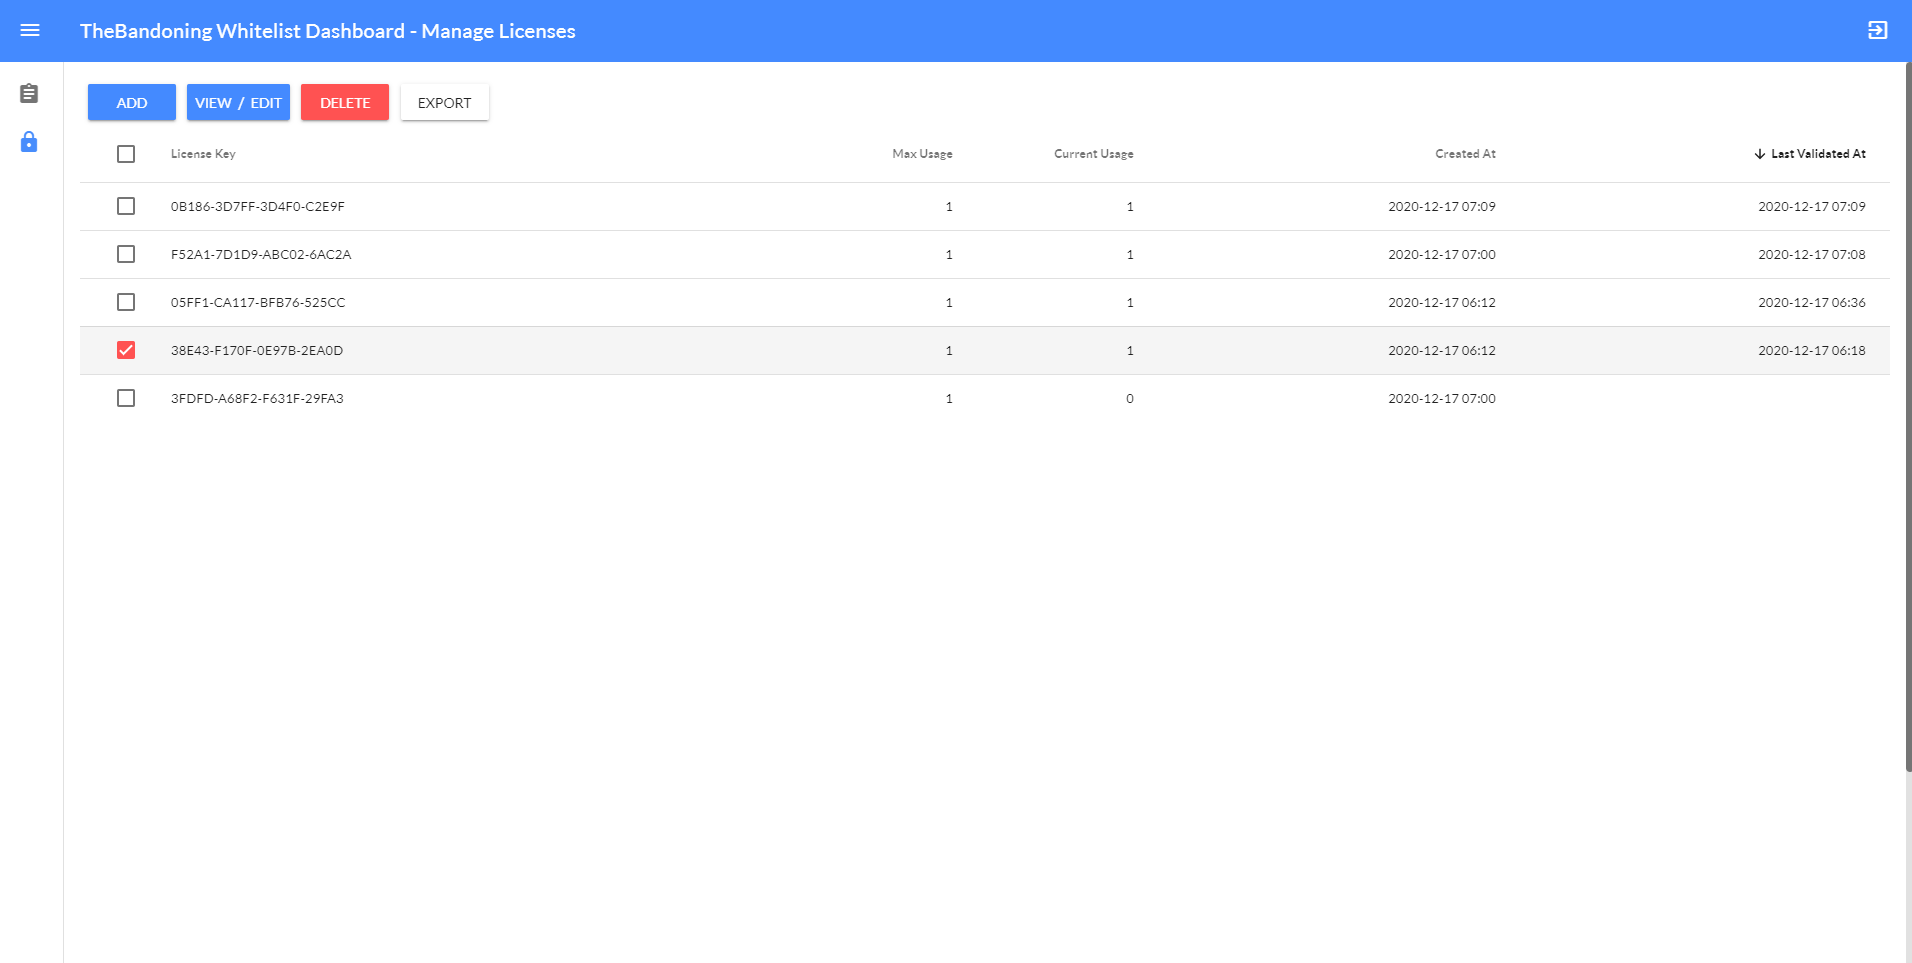
Task: Click the sort arrow beside Last Validated At
Action: tap(1759, 154)
